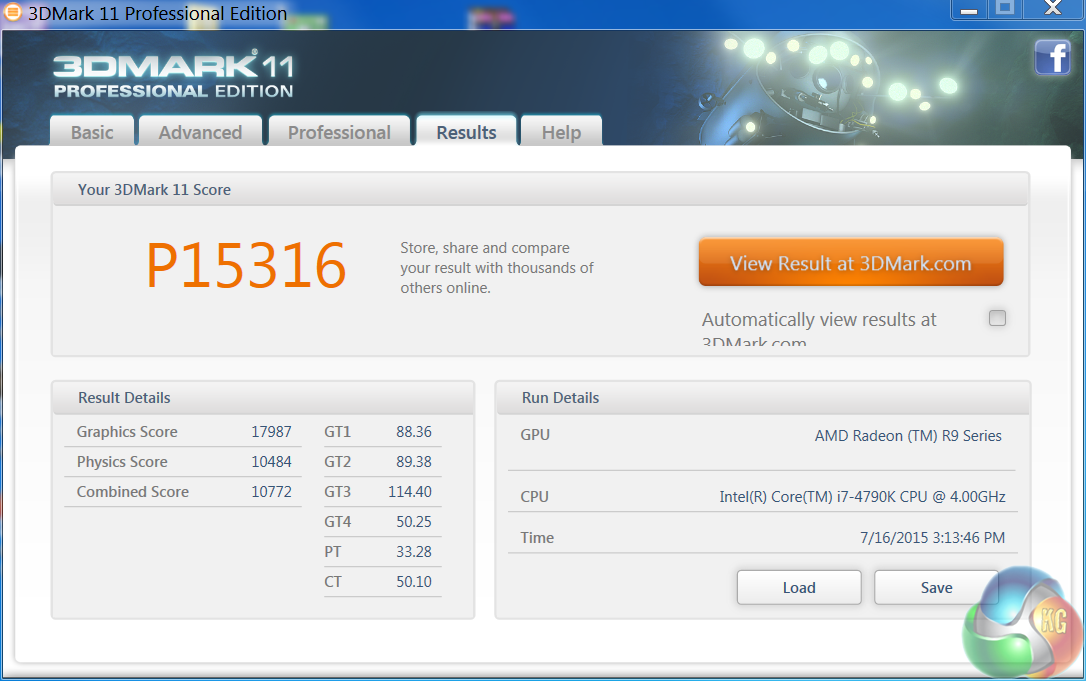The height and width of the screenshot is (681, 1086).
Task: Select the P15316 overall score
Action: tap(246, 265)
